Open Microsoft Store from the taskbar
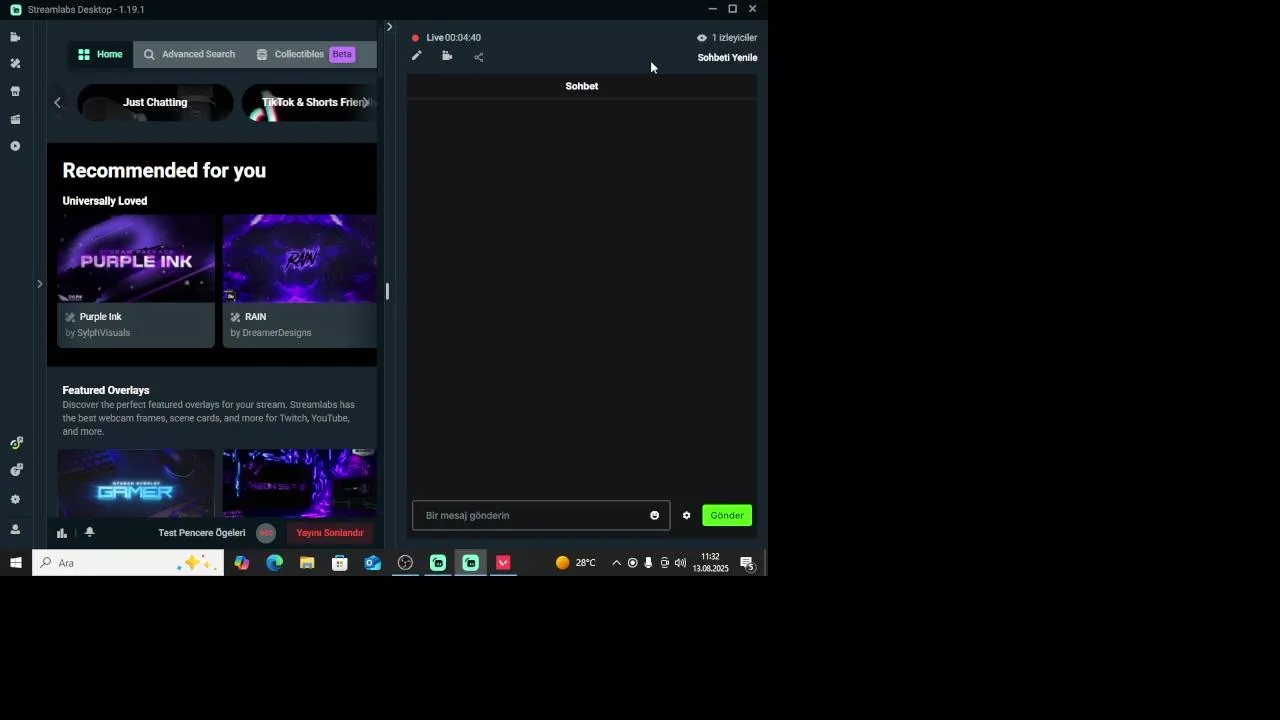 pos(340,563)
